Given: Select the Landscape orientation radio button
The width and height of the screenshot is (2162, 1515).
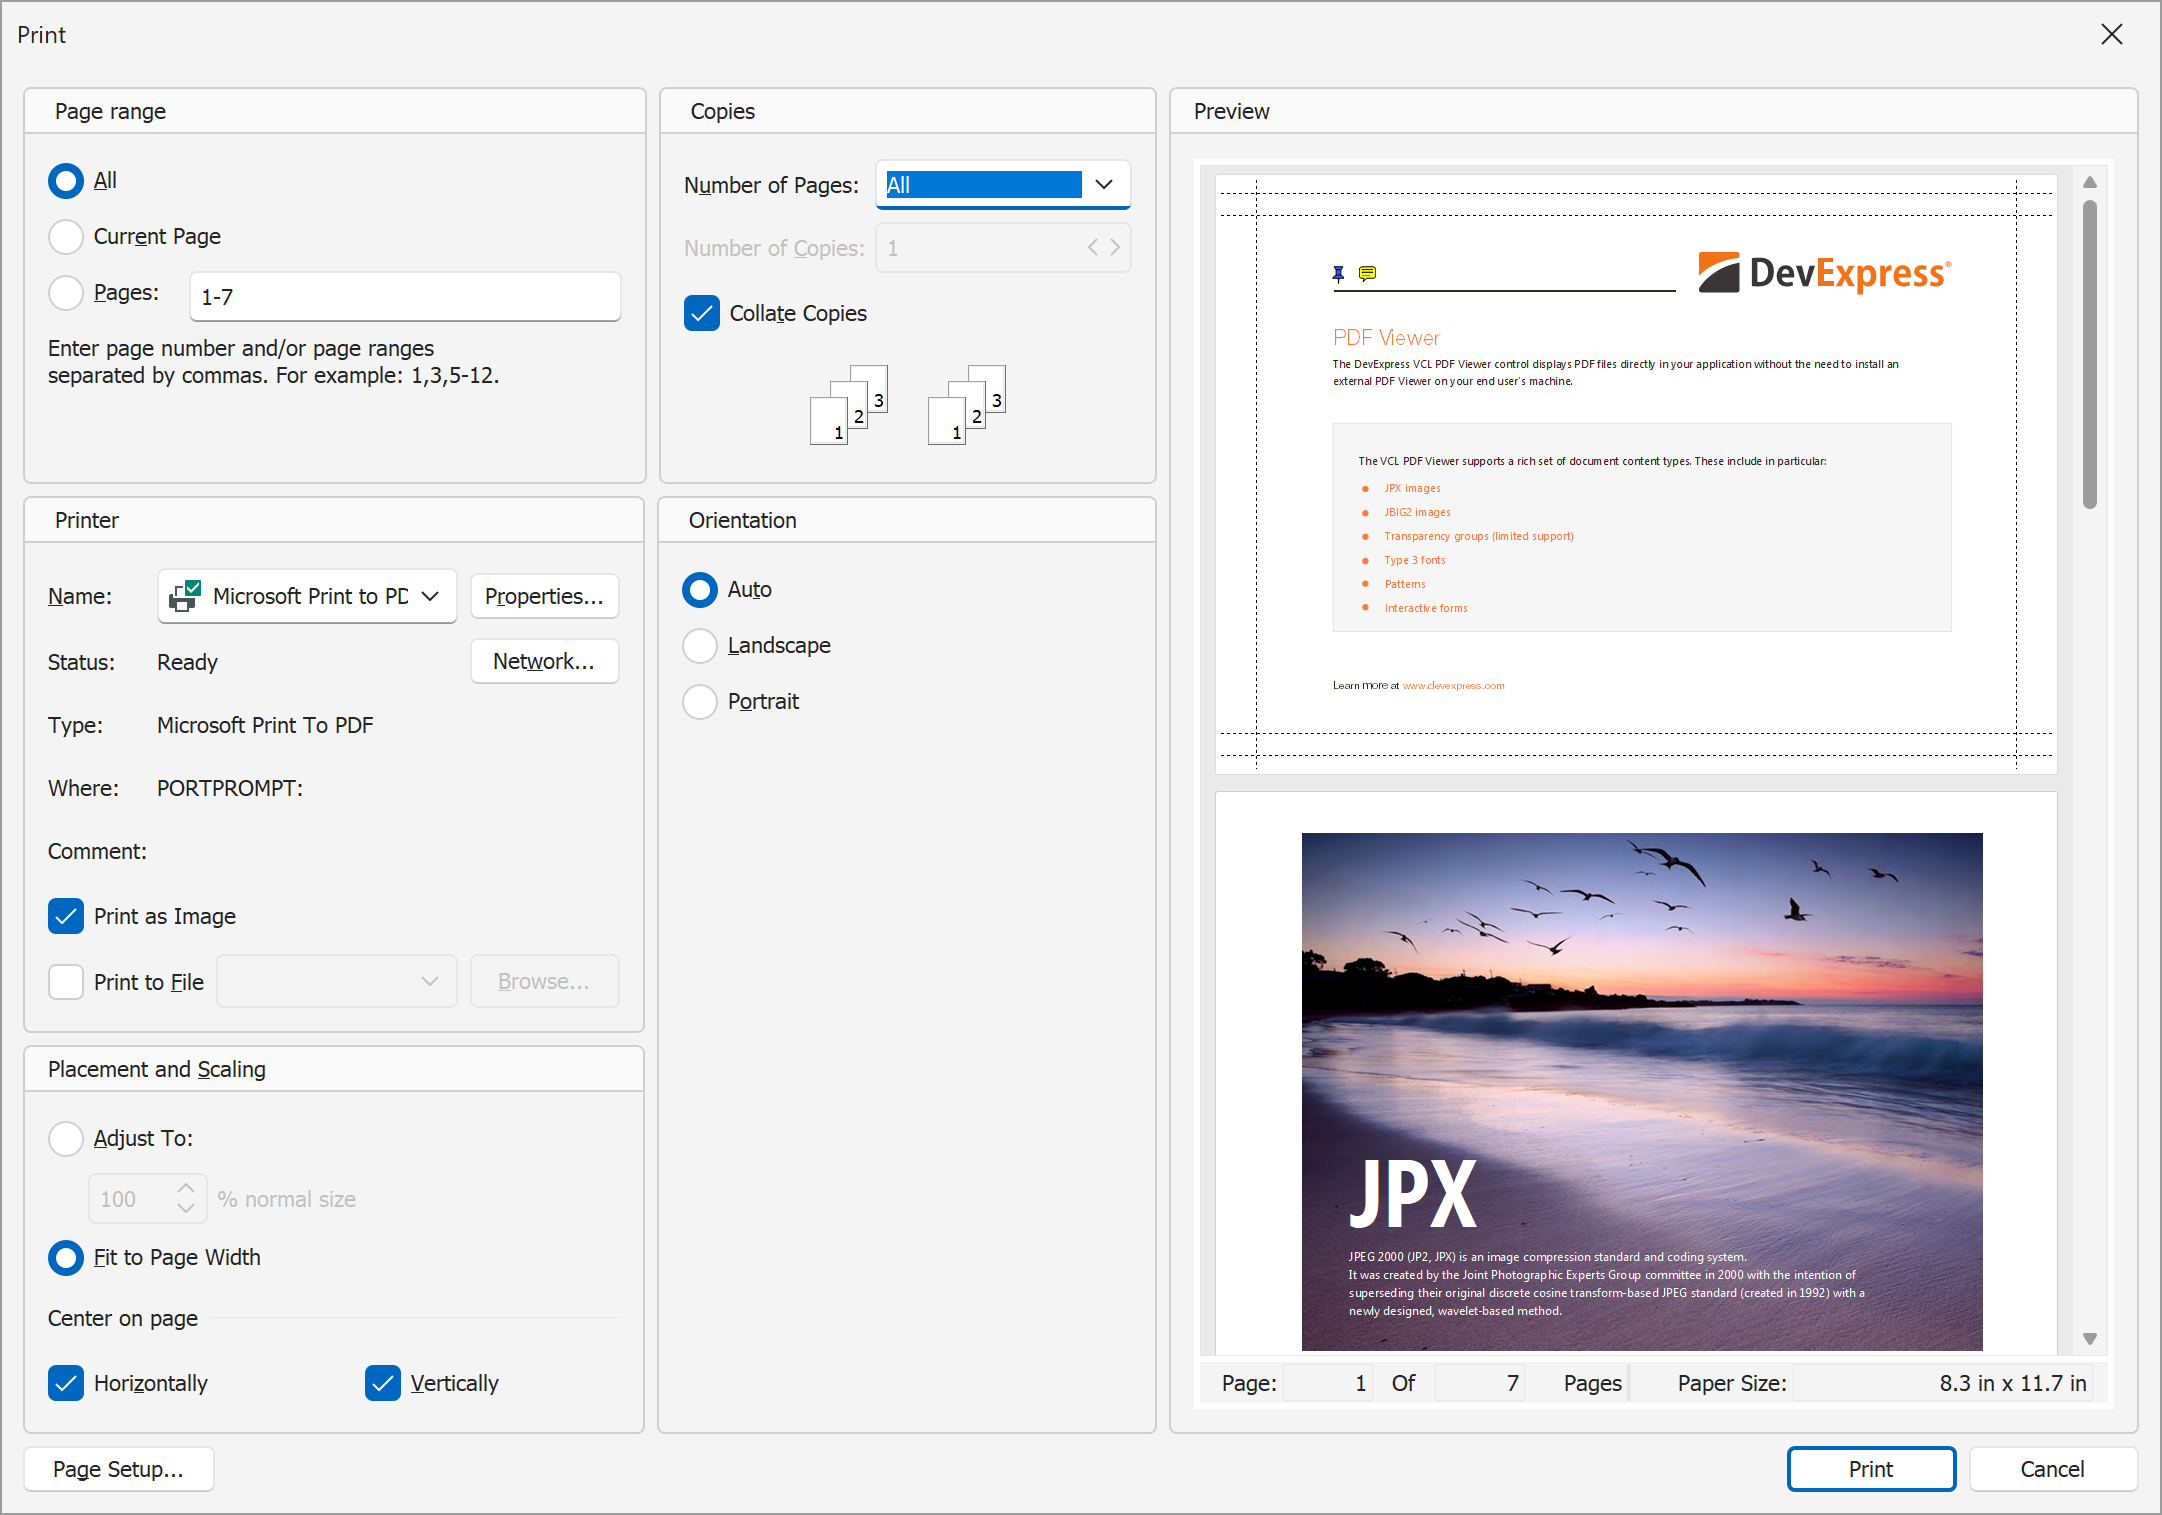Looking at the screenshot, I should pos(700,646).
